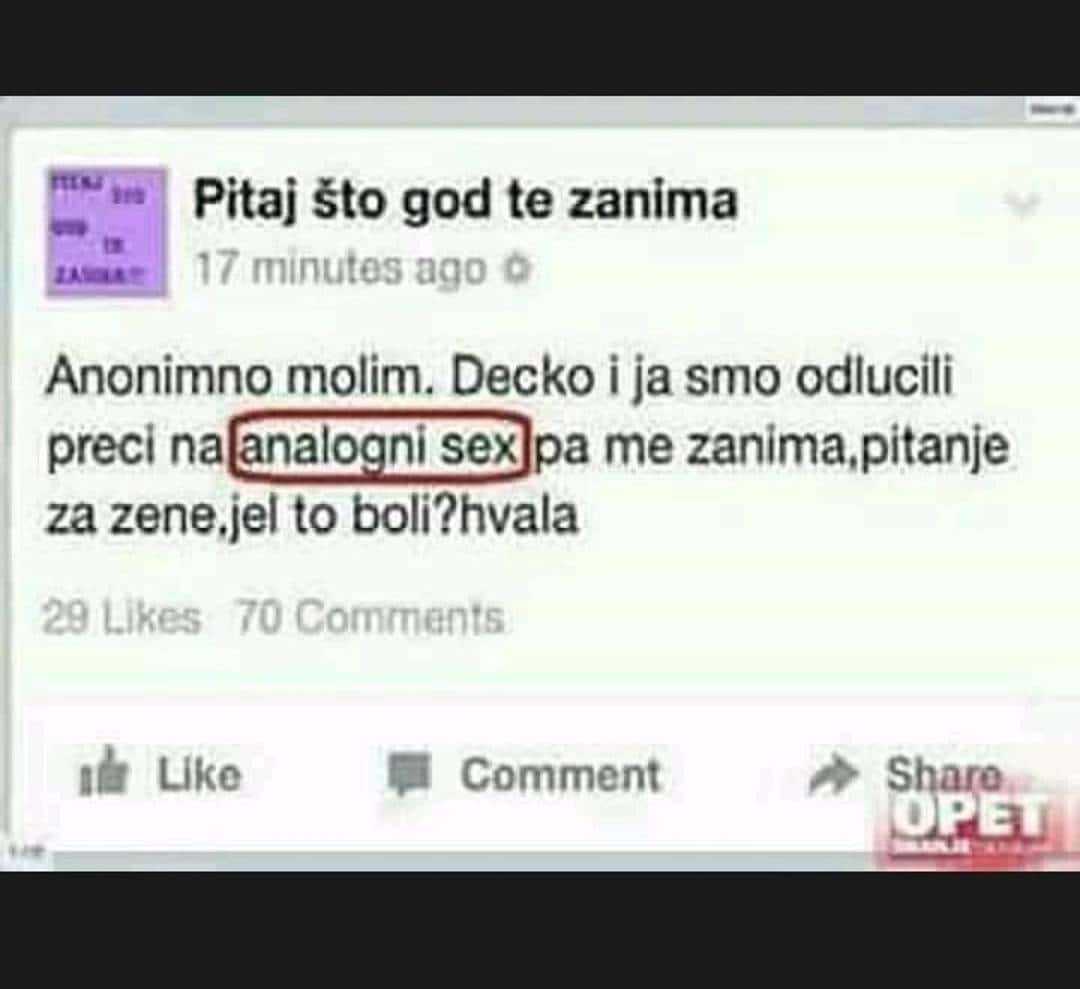Open the purple page avatar thumbnail
The width and height of the screenshot is (1080, 989).
pyautogui.click(x=107, y=232)
